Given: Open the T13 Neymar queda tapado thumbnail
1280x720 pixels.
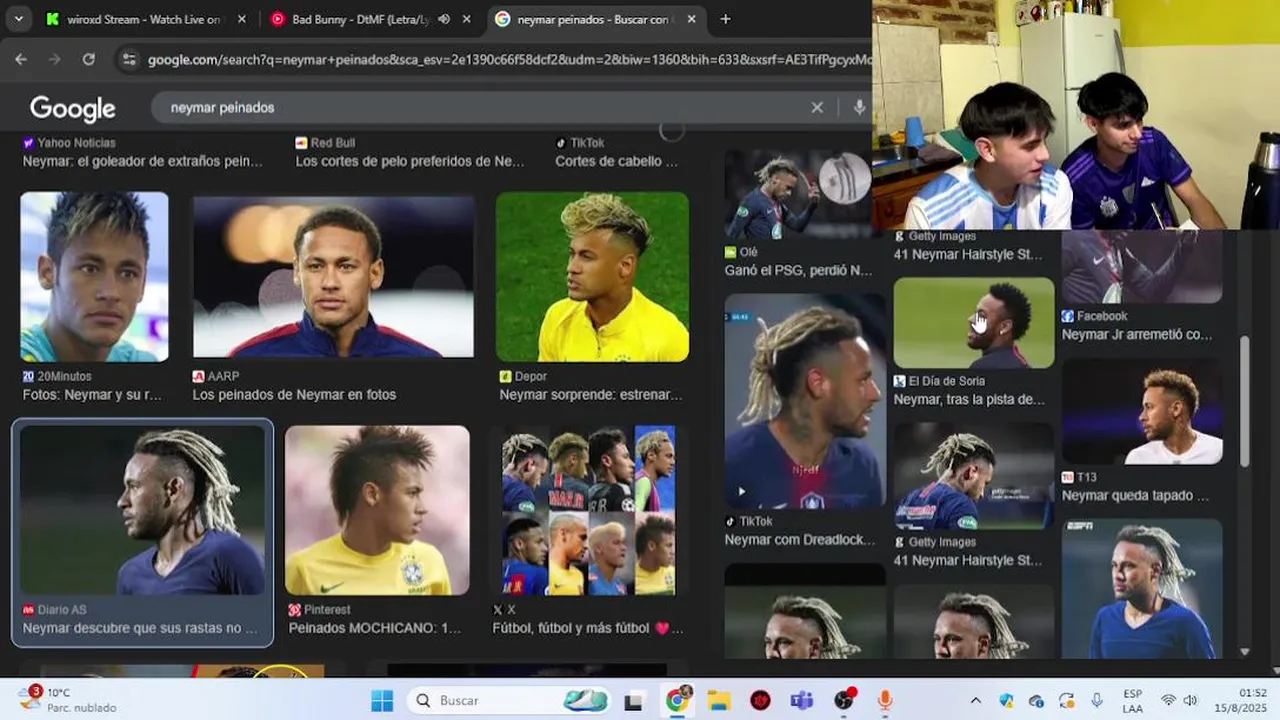Looking at the screenshot, I should (x=1142, y=412).
